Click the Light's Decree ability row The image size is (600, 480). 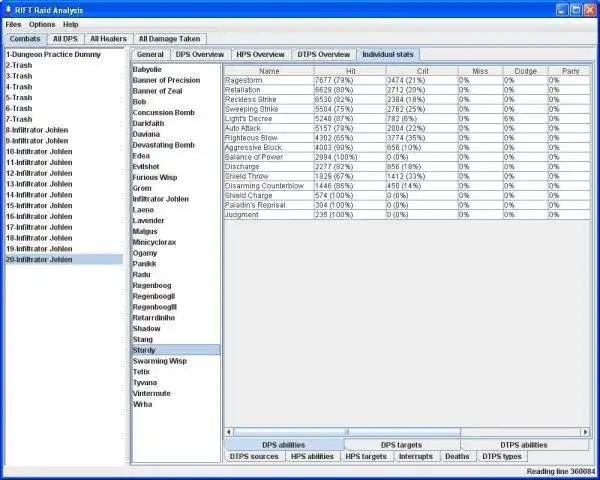click(x=407, y=119)
